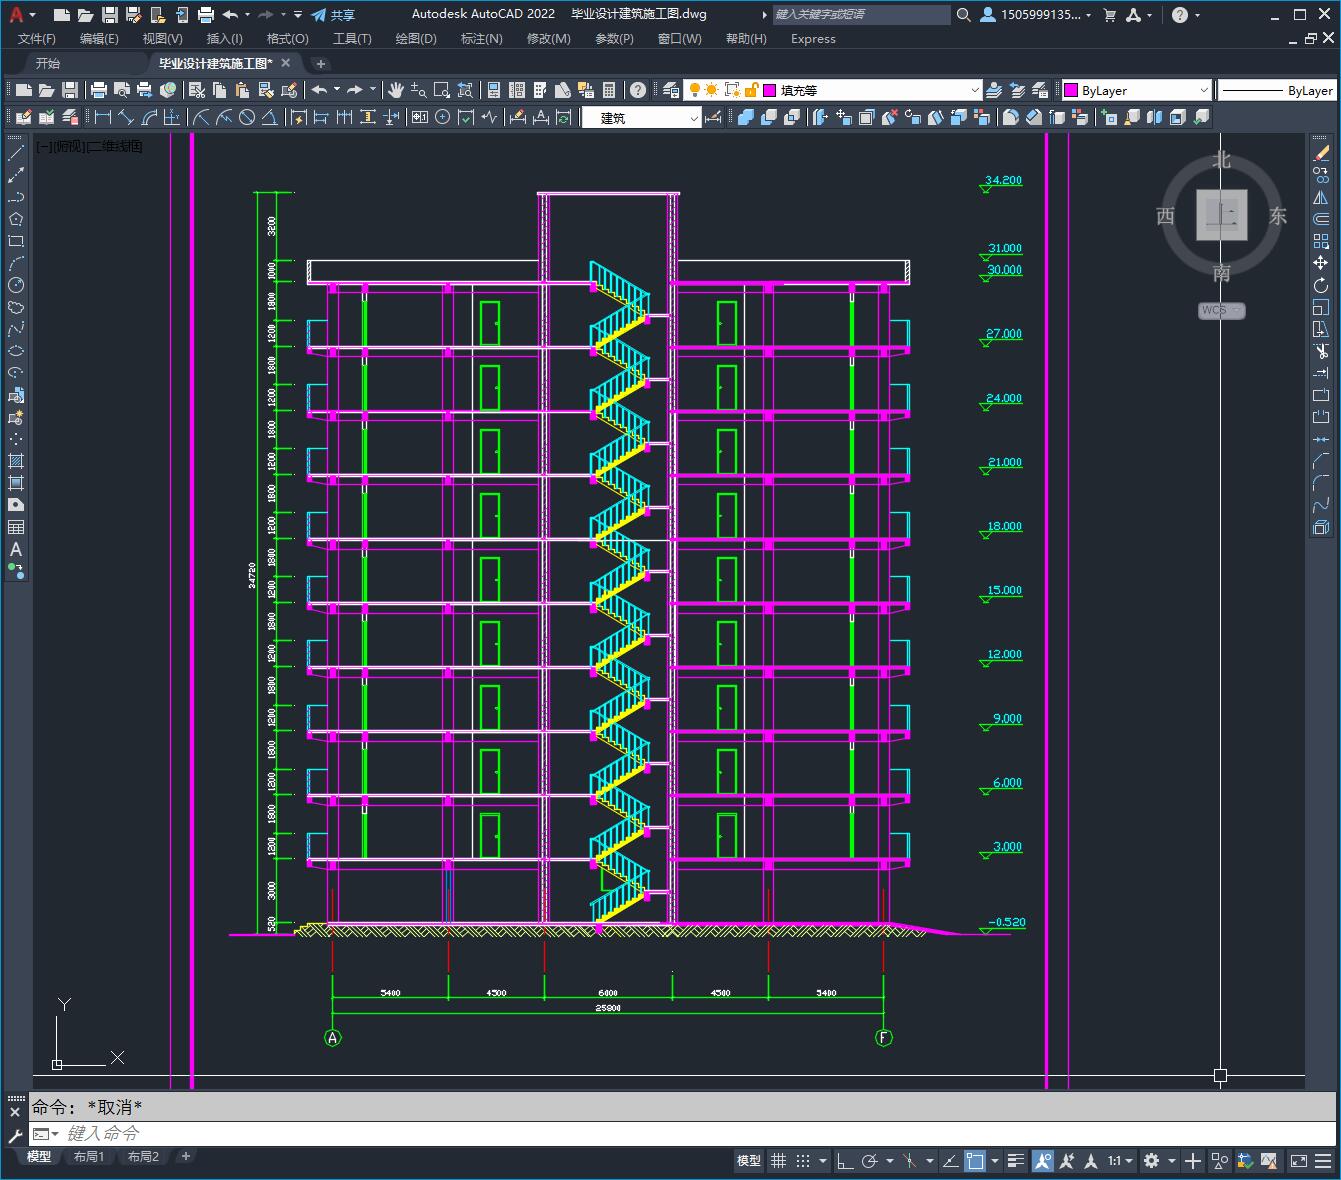The height and width of the screenshot is (1180, 1341).
Task: Select the Rectangle draw tool
Action: 16,241
